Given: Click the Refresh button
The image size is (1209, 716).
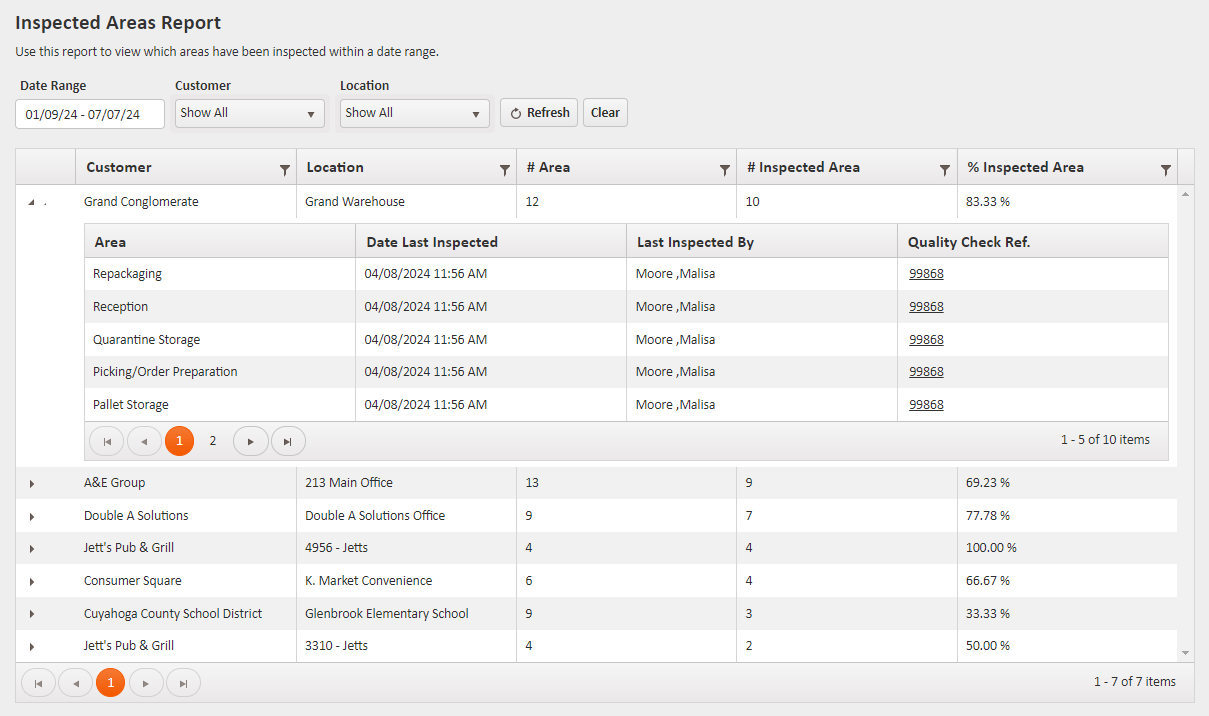Looking at the screenshot, I should 538,112.
